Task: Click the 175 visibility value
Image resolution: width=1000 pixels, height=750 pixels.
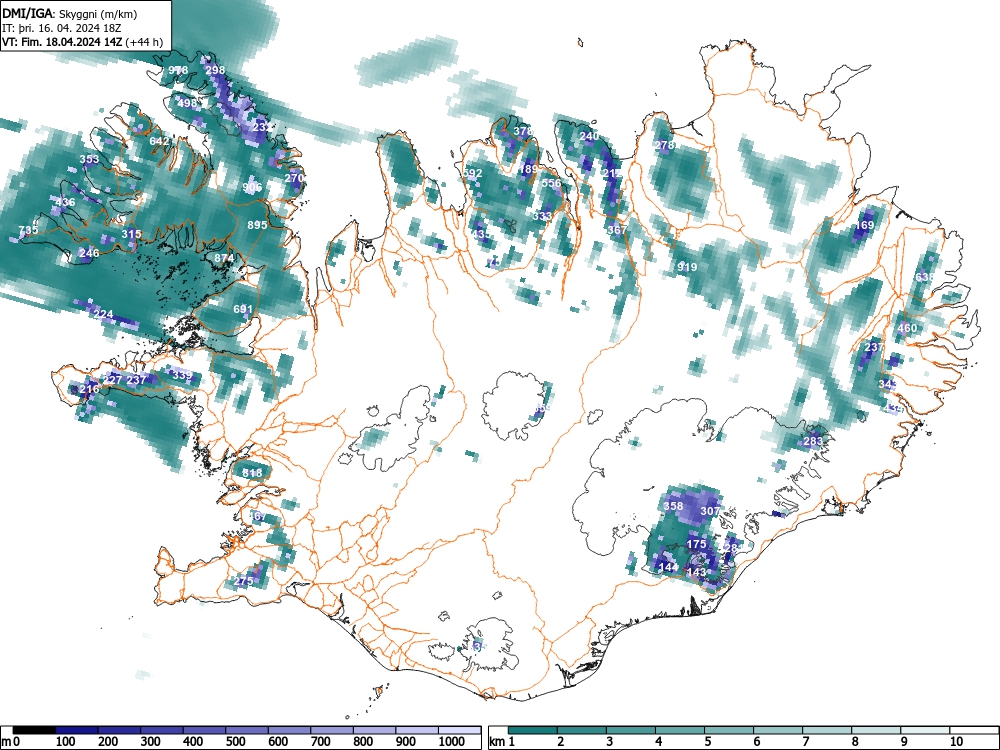Action: pos(696,544)
